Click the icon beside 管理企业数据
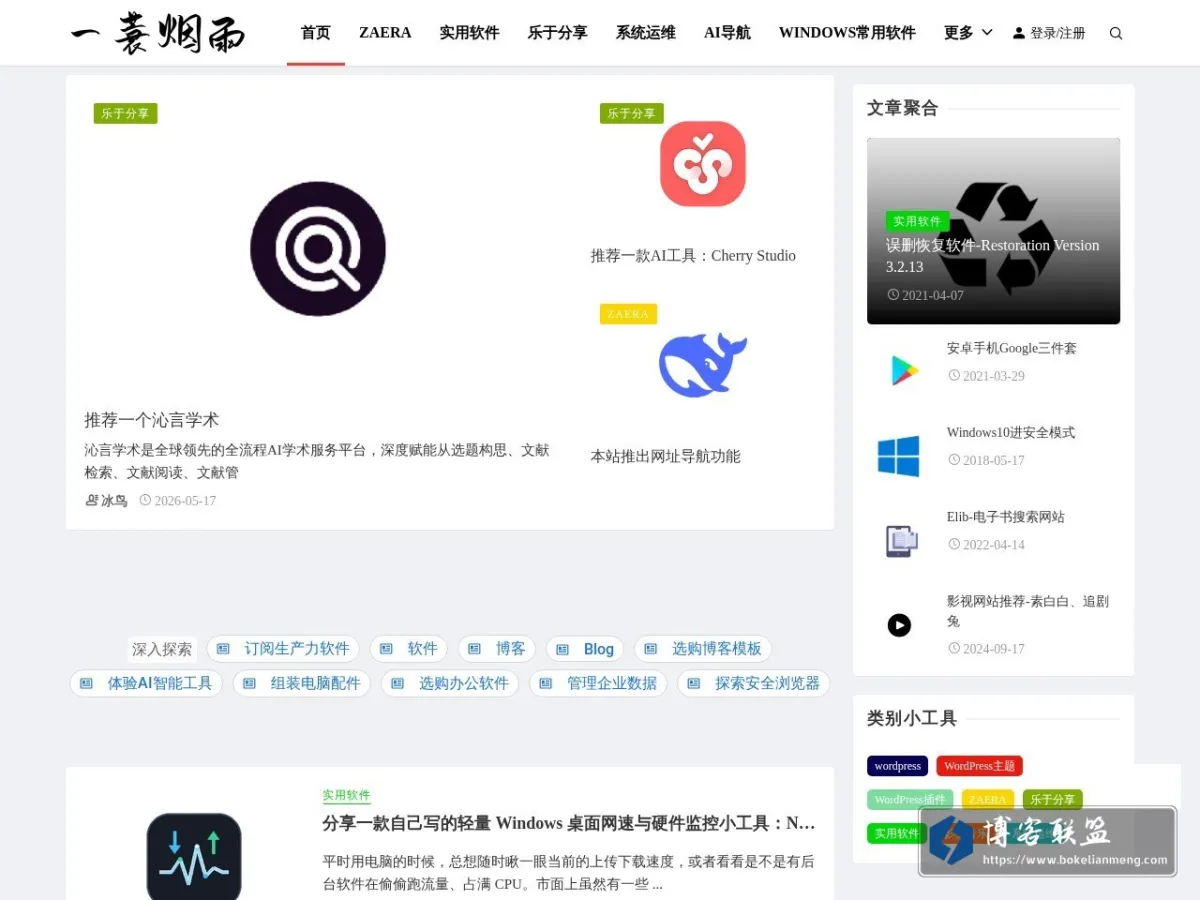Viewport: 1200px width, 900px height. pos(545,683)
